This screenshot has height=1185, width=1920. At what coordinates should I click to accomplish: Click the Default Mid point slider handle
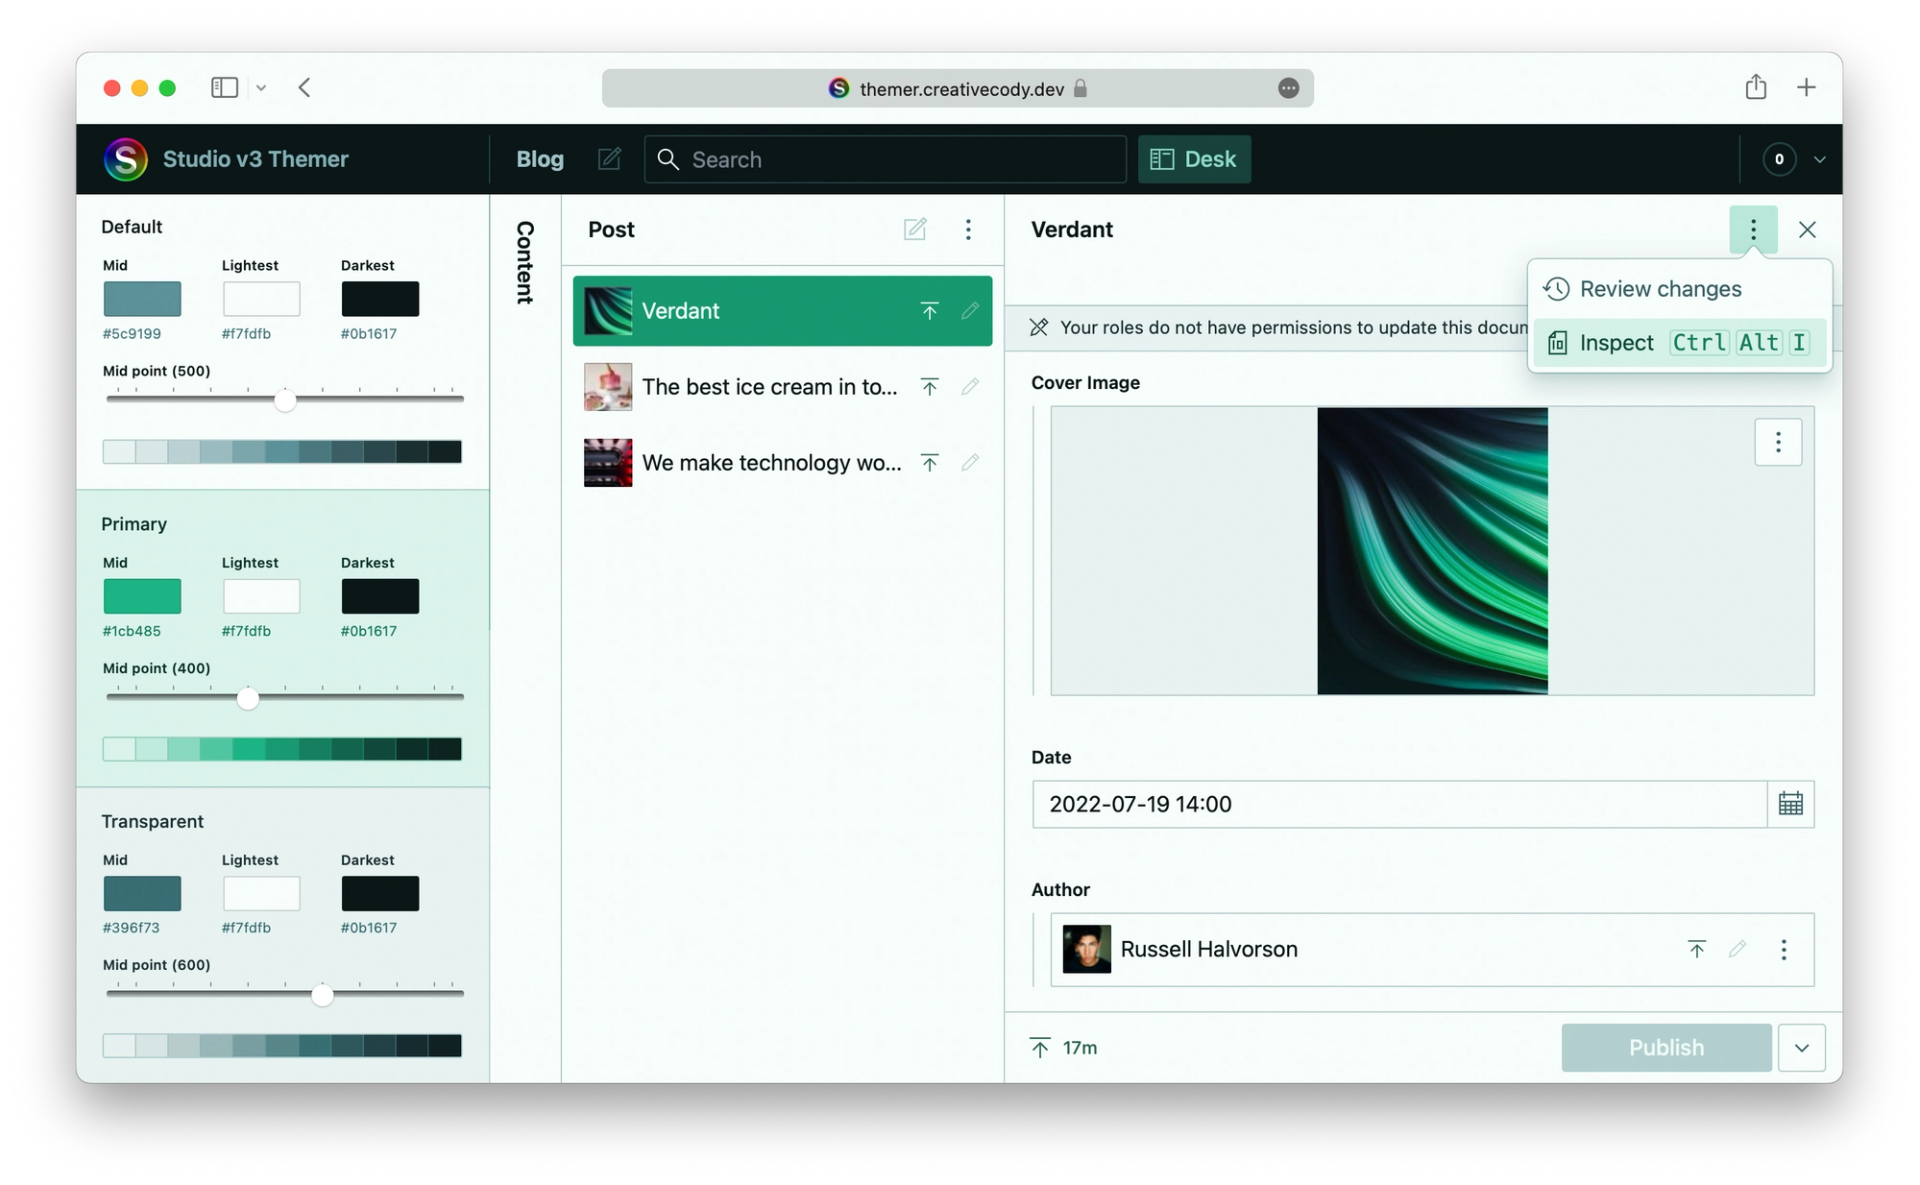285,400
